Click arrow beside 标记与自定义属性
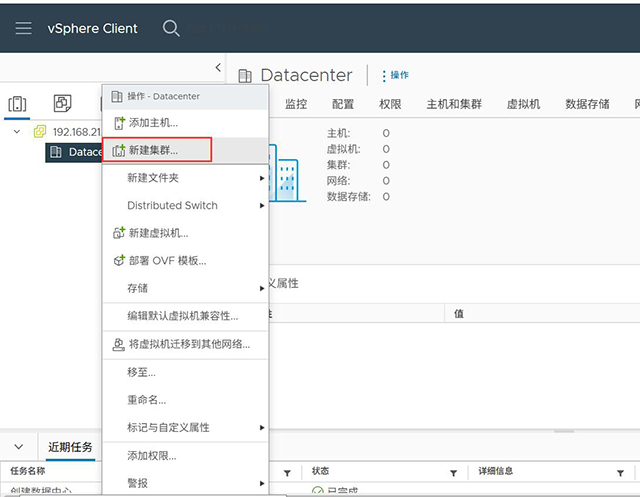 coord(262,428)
